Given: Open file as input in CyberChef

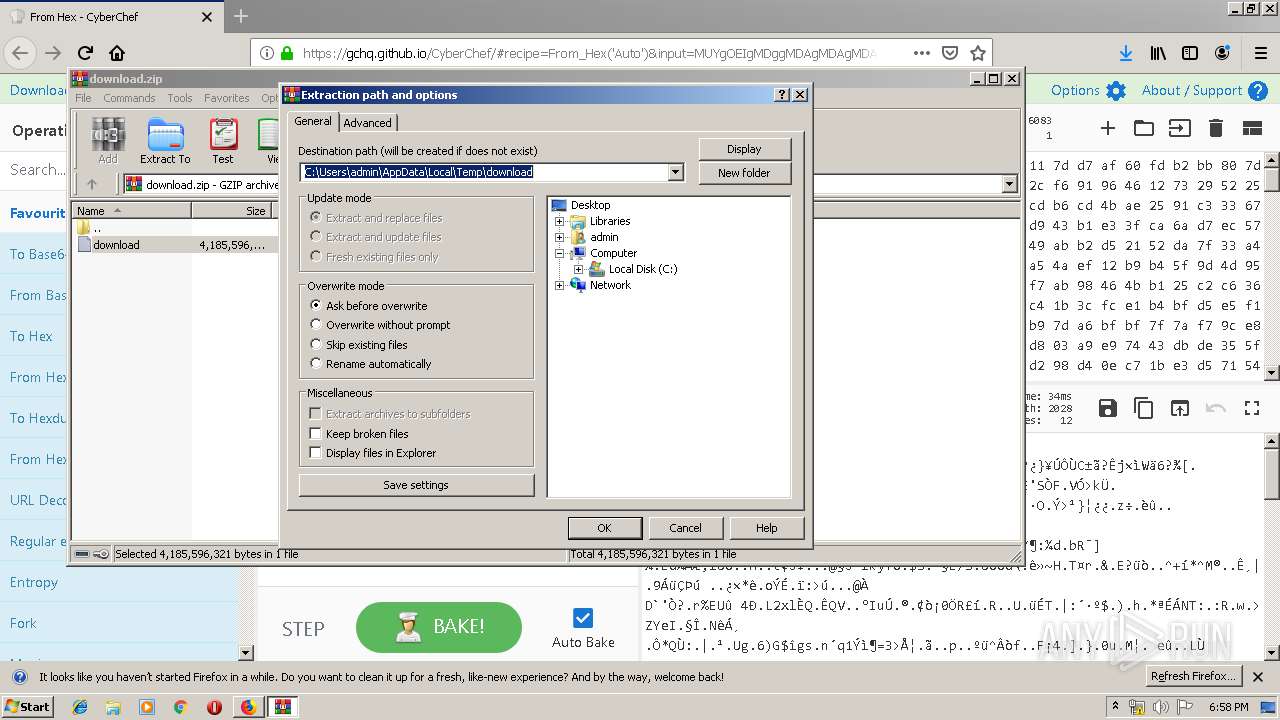Looking at the screenshot, I should coord(1180,128).
